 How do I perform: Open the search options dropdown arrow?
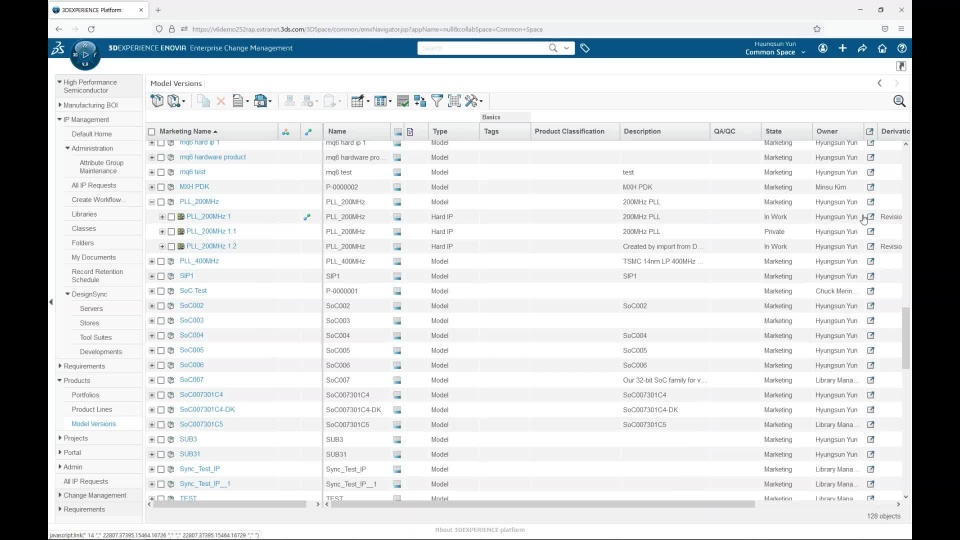[x=567, y=48]
